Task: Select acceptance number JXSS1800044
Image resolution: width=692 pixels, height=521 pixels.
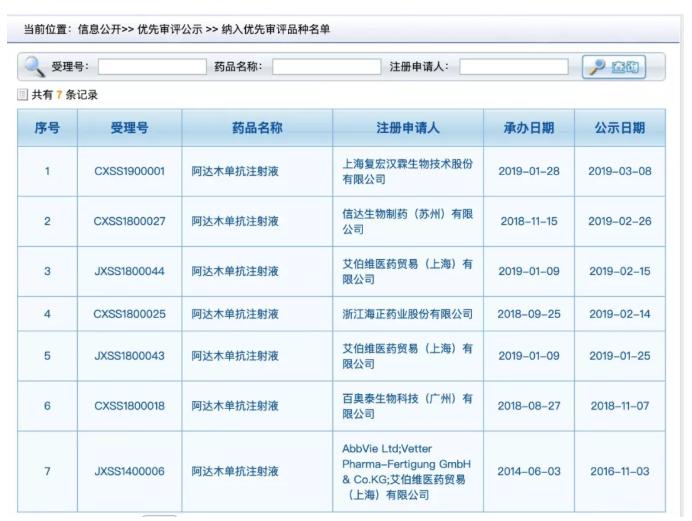Action: [129, 271]
